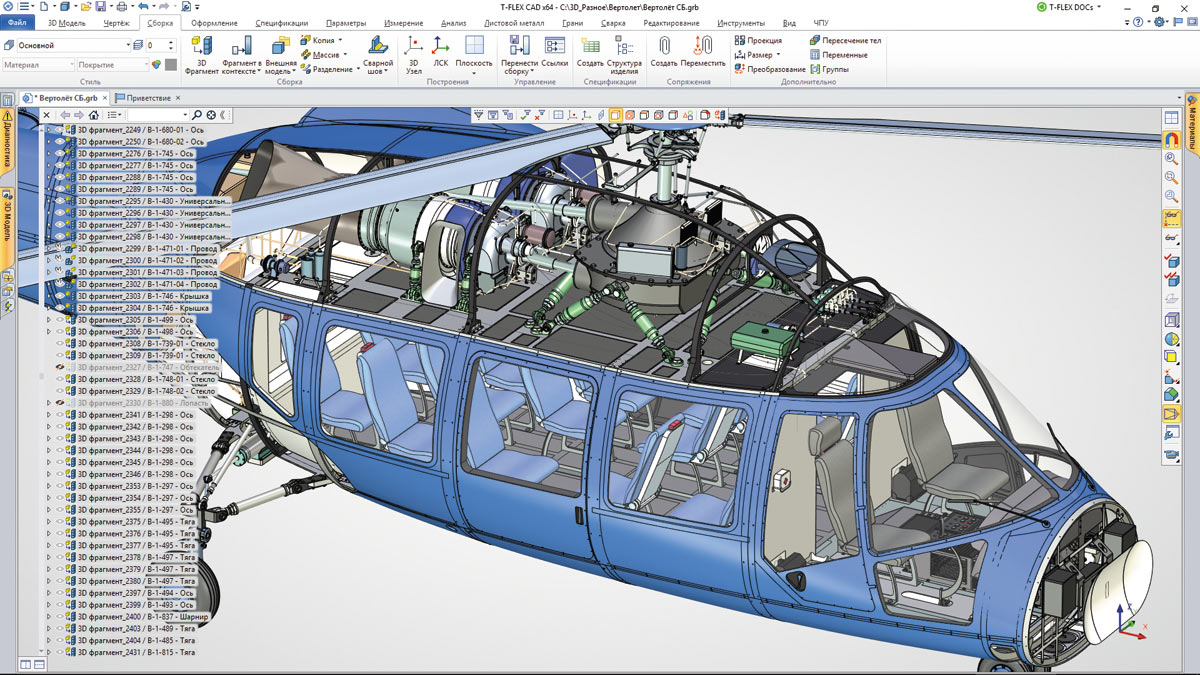The height and width of the screenshot is (675, 1200).
Task: Open the Диагностика side panel tab
Action: [x=7, y=142]
